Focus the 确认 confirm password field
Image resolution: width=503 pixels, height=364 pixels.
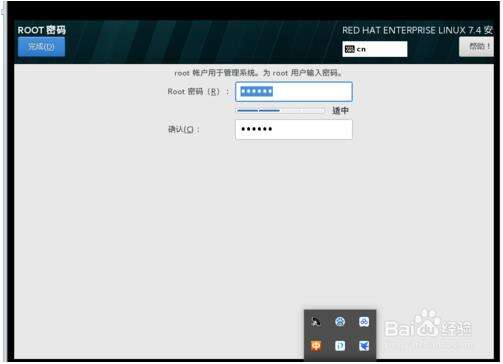(x=294, y=129)
